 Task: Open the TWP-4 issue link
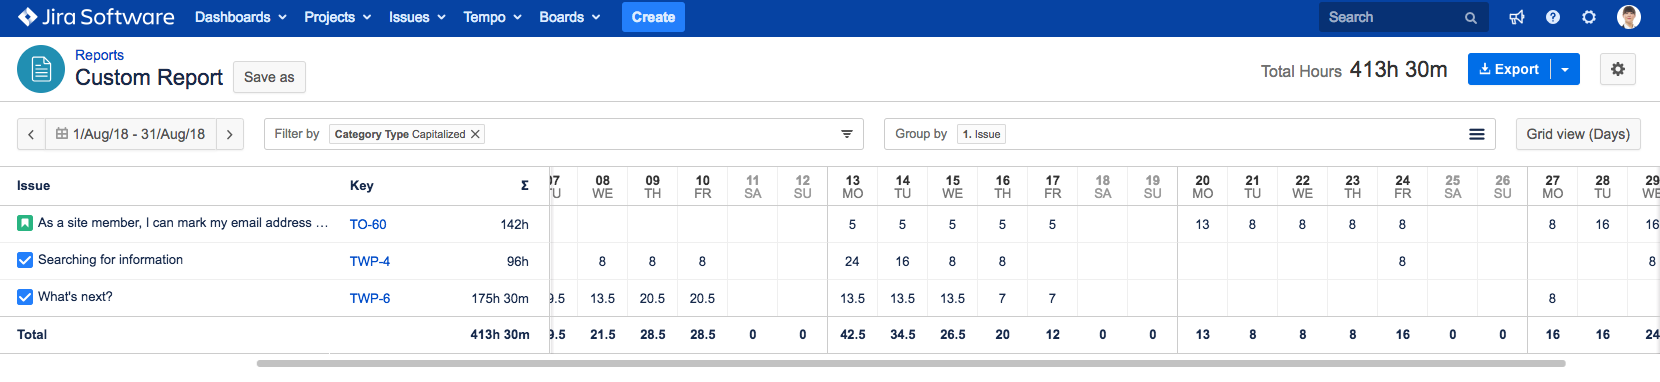tap(370, 261)
